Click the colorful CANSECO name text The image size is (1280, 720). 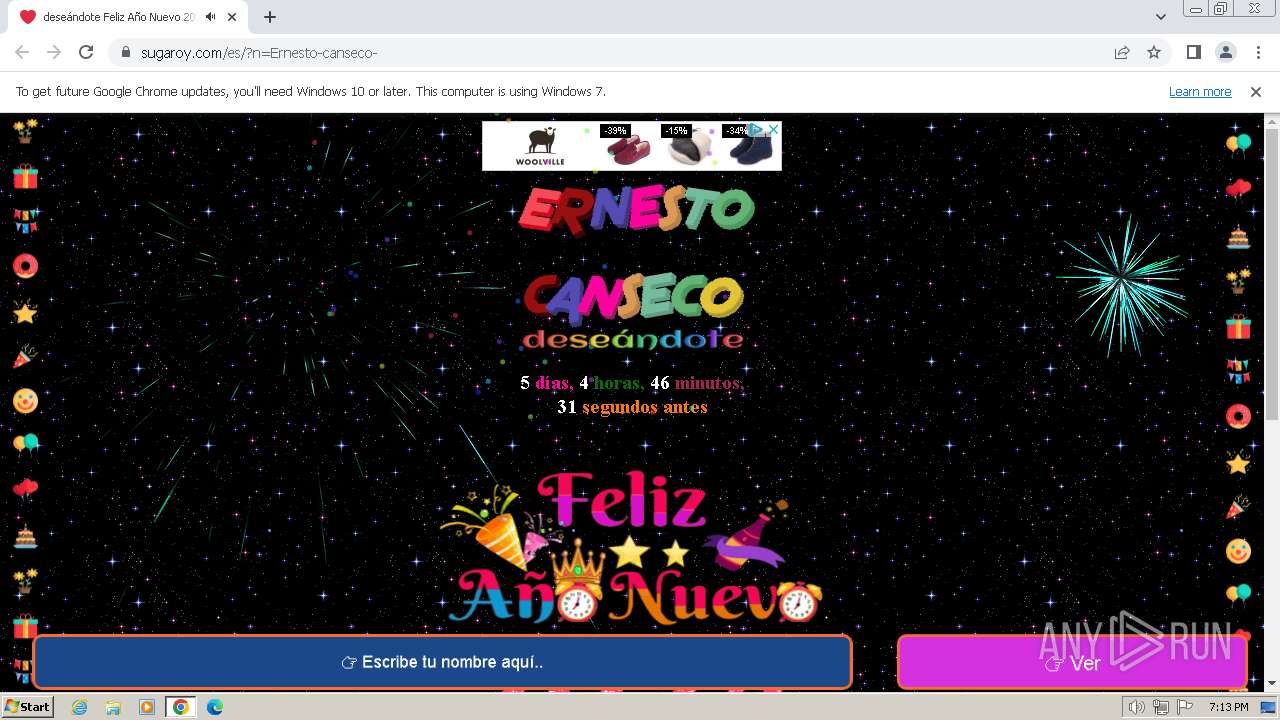tap(633, 299)
